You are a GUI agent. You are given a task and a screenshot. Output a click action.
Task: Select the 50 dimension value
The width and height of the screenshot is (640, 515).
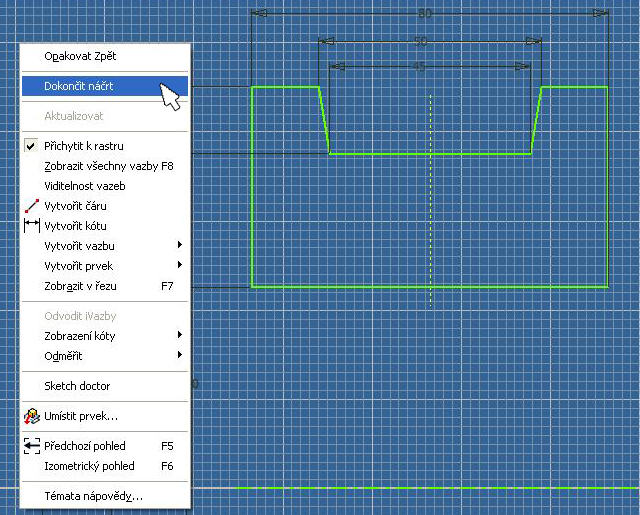click(420, 41)
